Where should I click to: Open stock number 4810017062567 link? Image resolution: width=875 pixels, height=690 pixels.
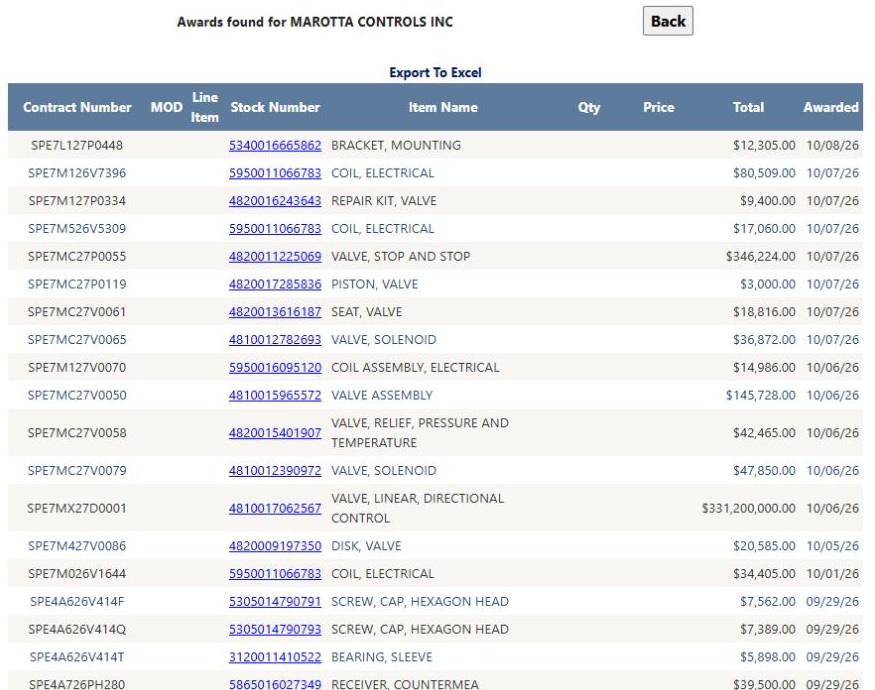[x=275, y=509]
